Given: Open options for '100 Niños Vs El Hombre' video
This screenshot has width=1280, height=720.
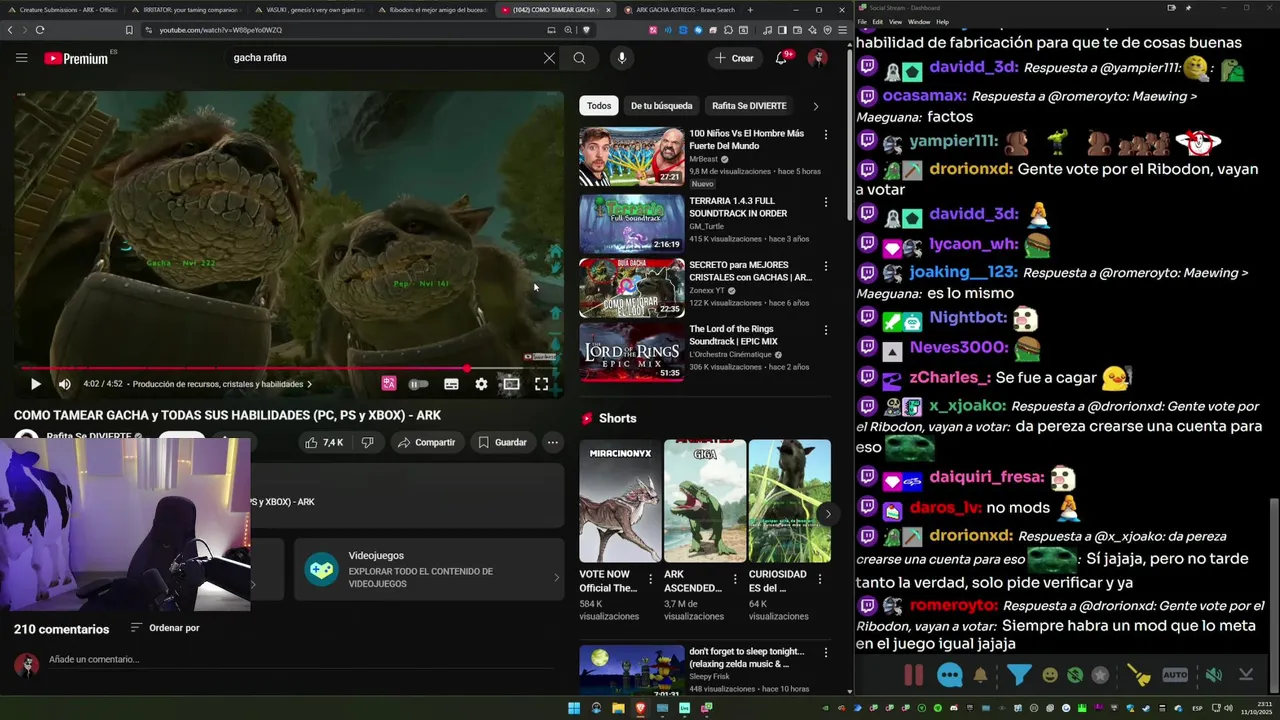Looking at the screenshot, I should (x=825, y=134).
